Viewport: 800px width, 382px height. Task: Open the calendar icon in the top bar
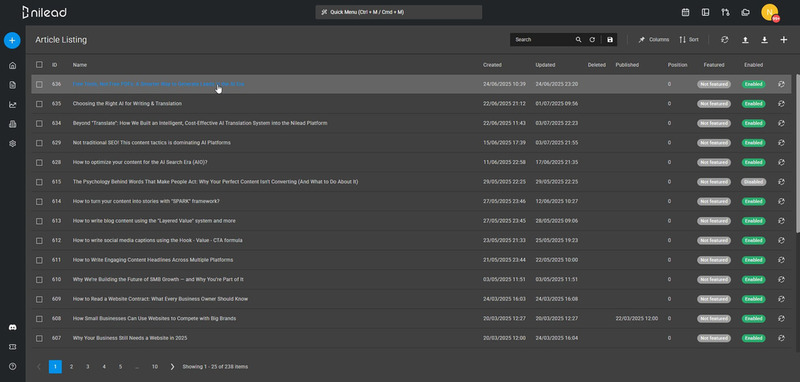pyautogui.click(x=685, y=12)
